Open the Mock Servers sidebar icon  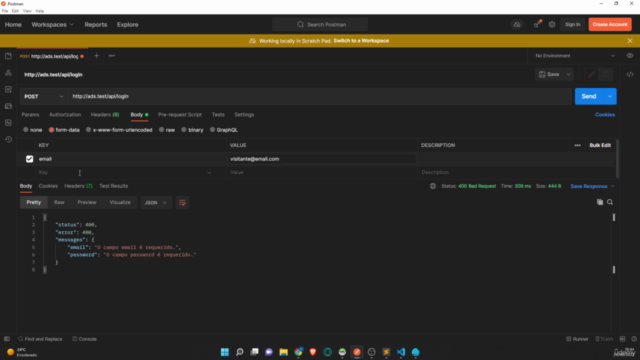pos(8,106)
